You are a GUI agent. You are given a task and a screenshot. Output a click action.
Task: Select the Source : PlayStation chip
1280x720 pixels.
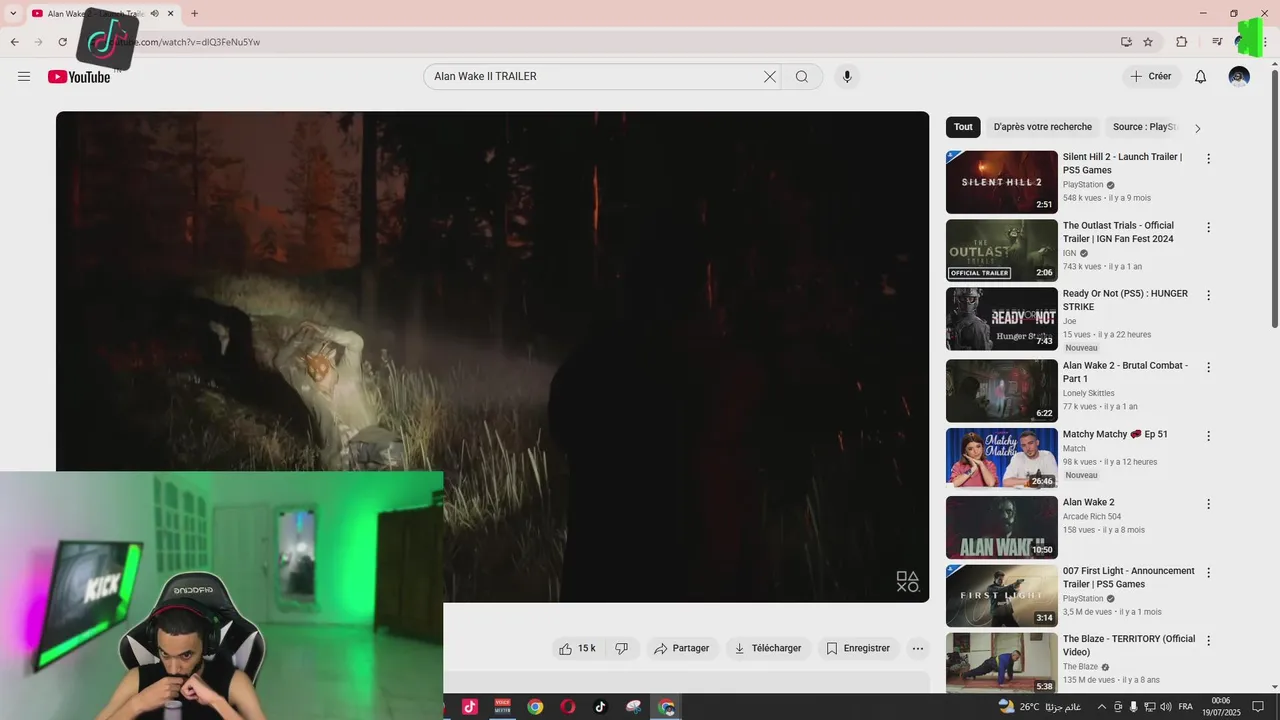coord(1145,127)
